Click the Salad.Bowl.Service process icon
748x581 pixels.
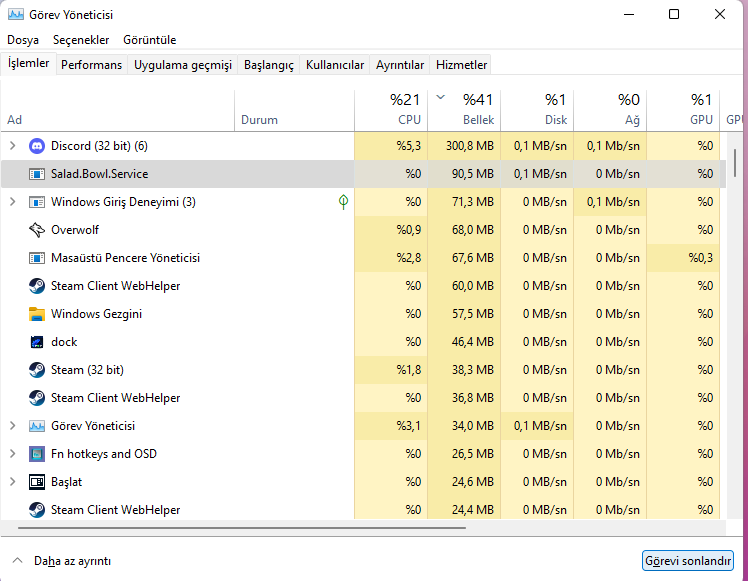38,174
